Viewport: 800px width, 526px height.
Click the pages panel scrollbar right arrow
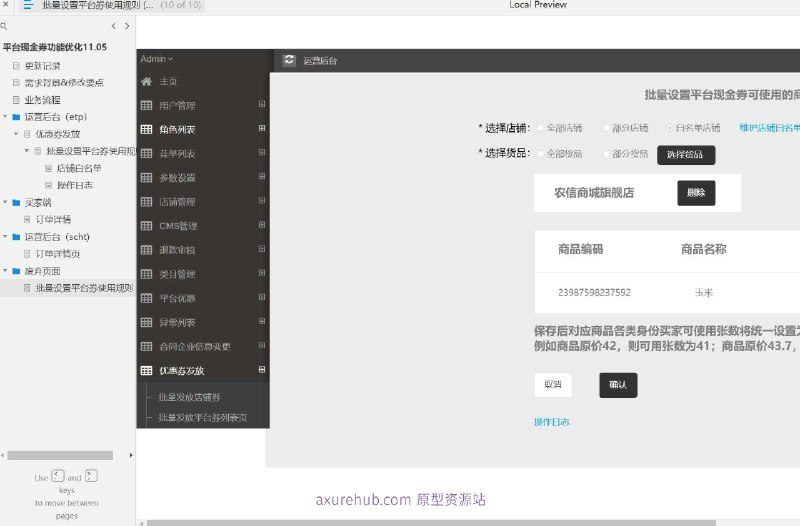pyautogui.click(x=131, y=455)
